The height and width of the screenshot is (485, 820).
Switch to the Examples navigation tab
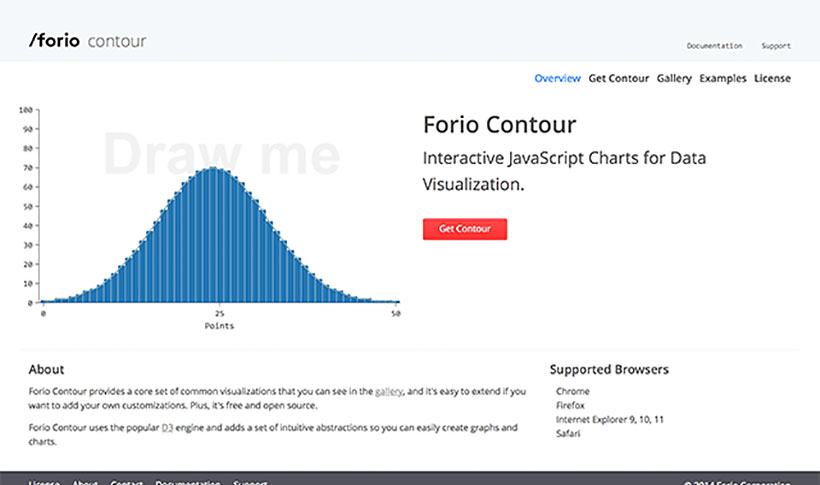(723, 78)
